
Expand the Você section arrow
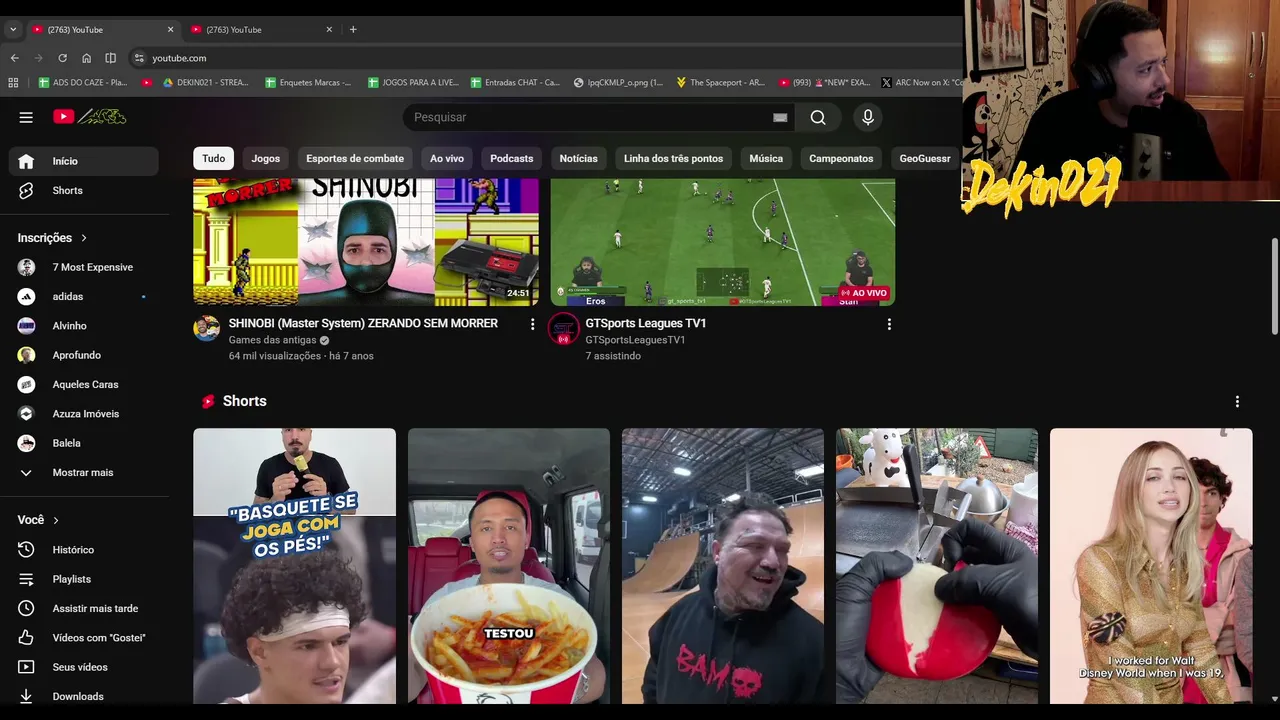[x=56, y=520]
